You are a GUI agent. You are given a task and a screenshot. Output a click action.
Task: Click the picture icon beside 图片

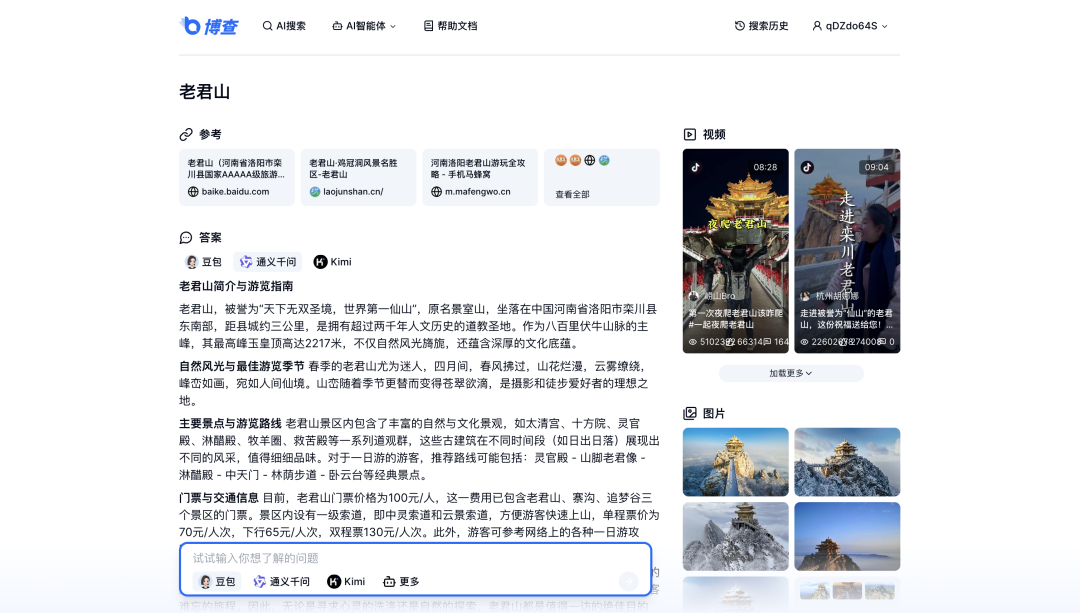coord(689,413)
